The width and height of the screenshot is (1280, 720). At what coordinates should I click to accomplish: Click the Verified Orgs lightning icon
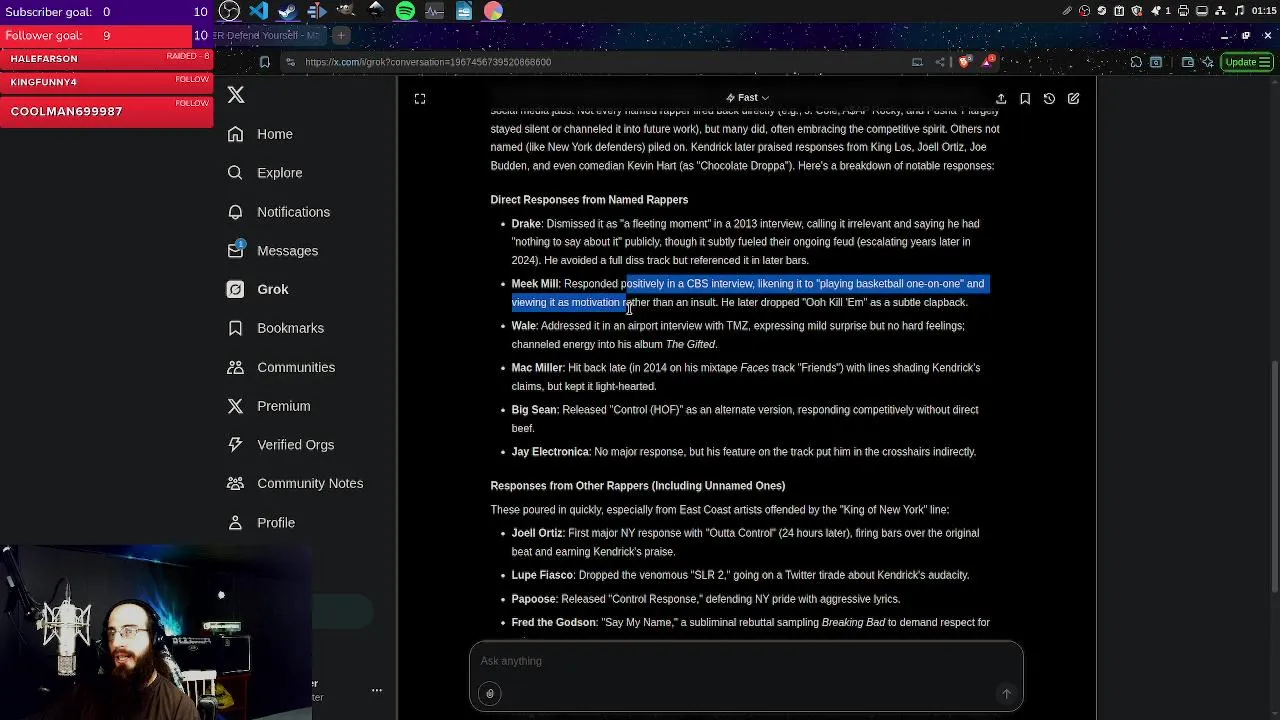[235, 445]
